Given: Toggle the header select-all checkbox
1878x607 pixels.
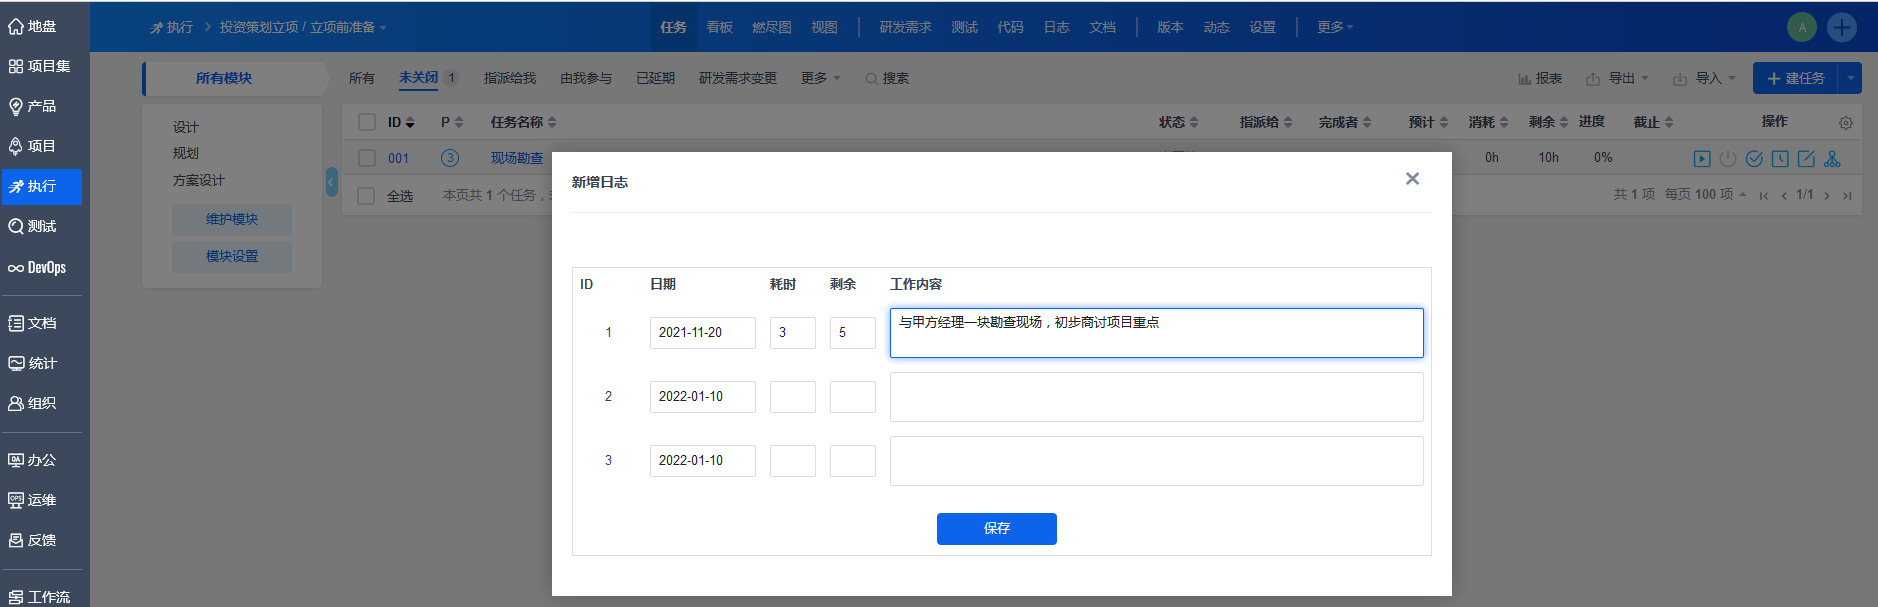Looking at the screenshot, I should pyautogui.click(x=367, y=122).
